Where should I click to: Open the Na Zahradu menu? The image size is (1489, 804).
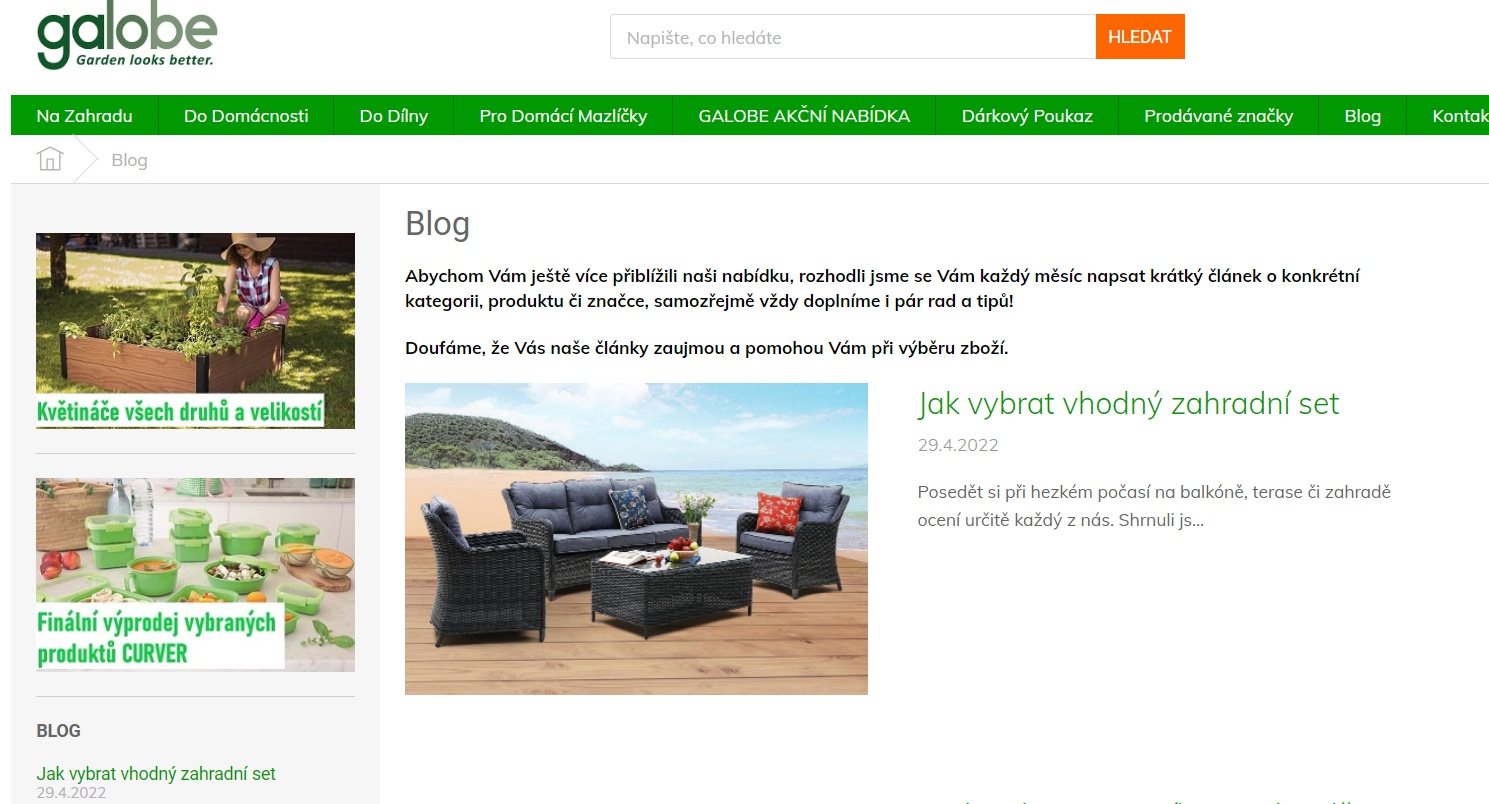click(84, 116)
